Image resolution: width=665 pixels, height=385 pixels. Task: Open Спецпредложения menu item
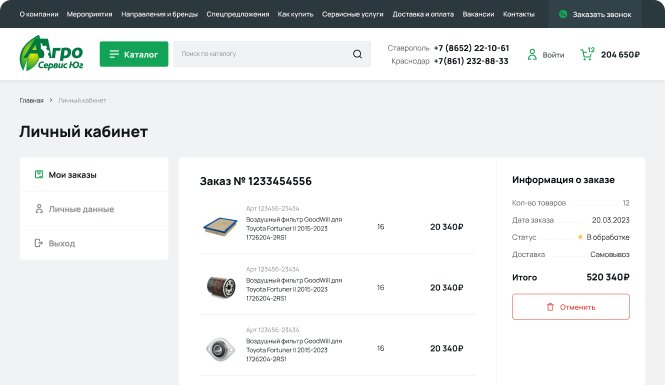238,14
